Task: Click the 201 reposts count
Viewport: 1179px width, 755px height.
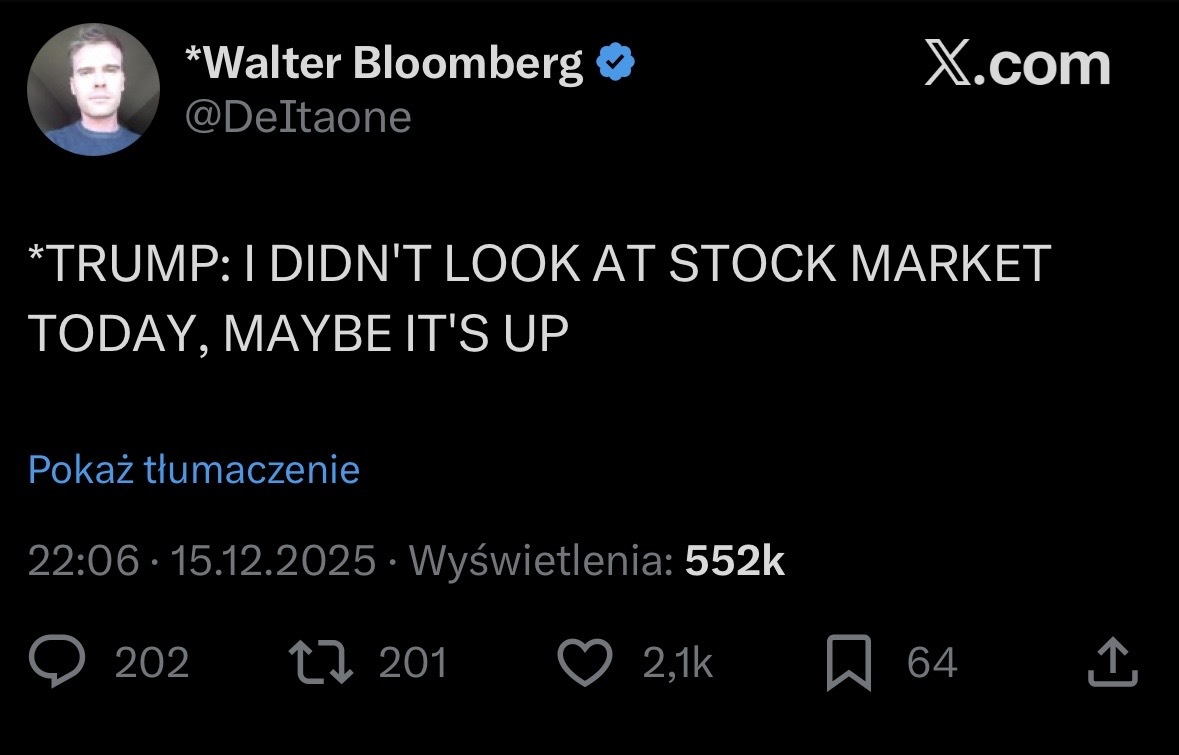Action: coord(413,664)
